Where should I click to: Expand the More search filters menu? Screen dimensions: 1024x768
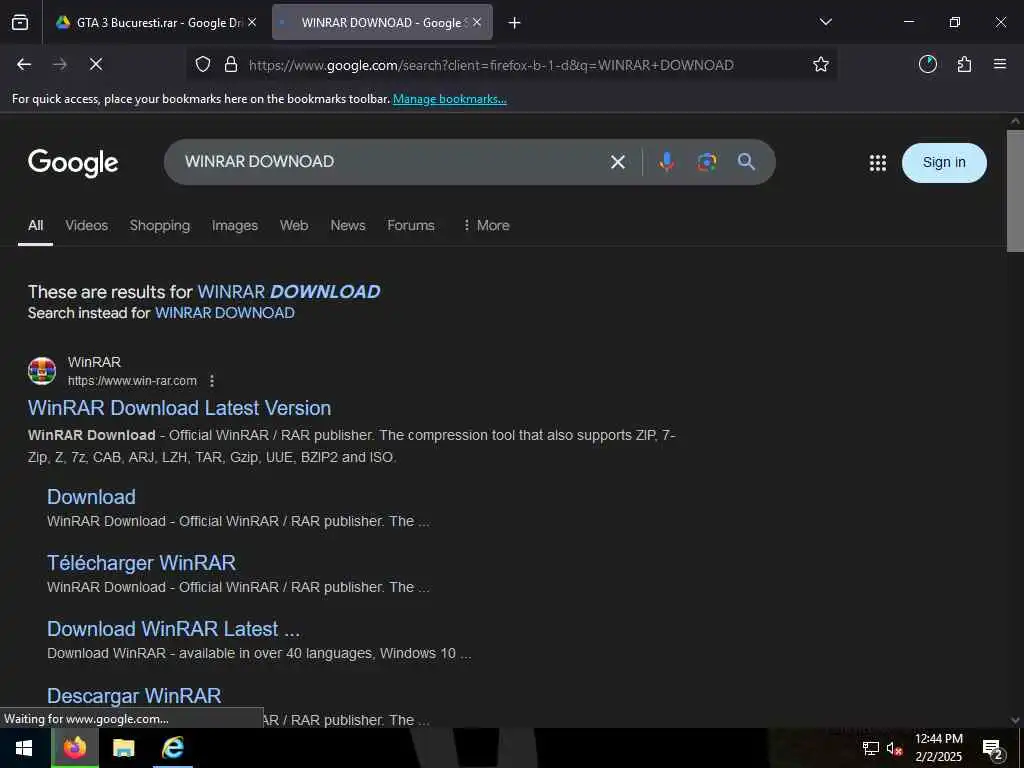(x=486, y=225)
